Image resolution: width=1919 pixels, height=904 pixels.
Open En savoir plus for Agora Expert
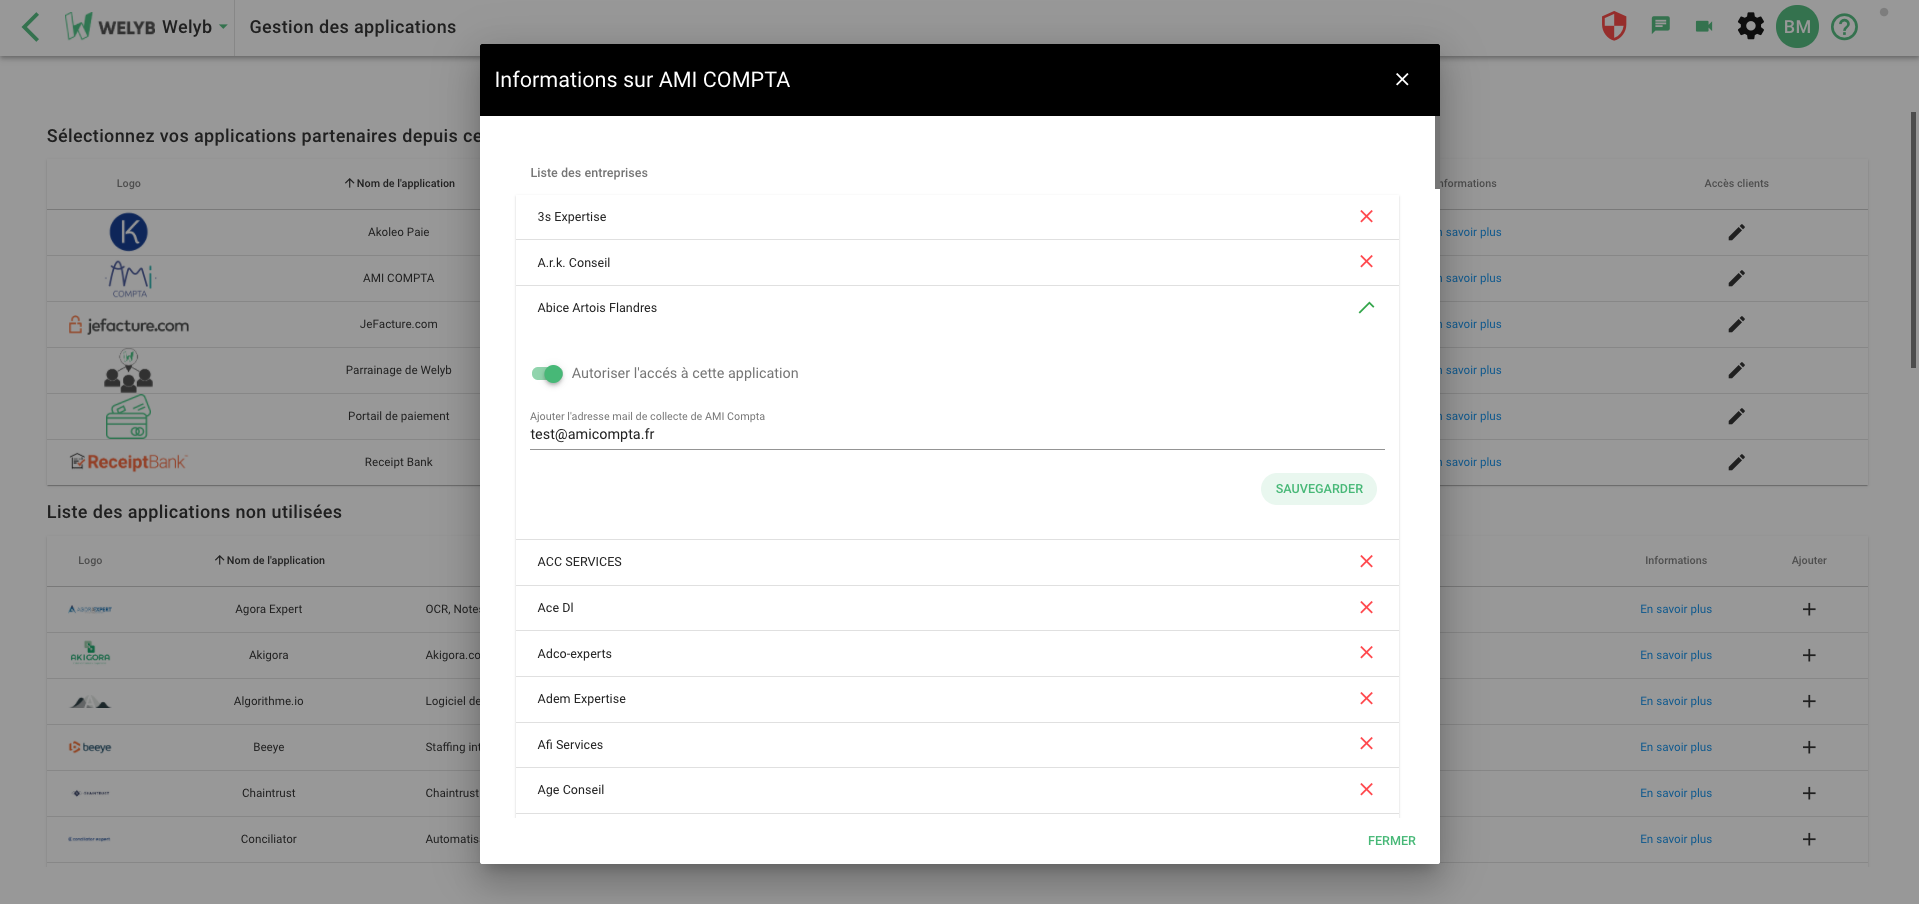(1676, 609)
